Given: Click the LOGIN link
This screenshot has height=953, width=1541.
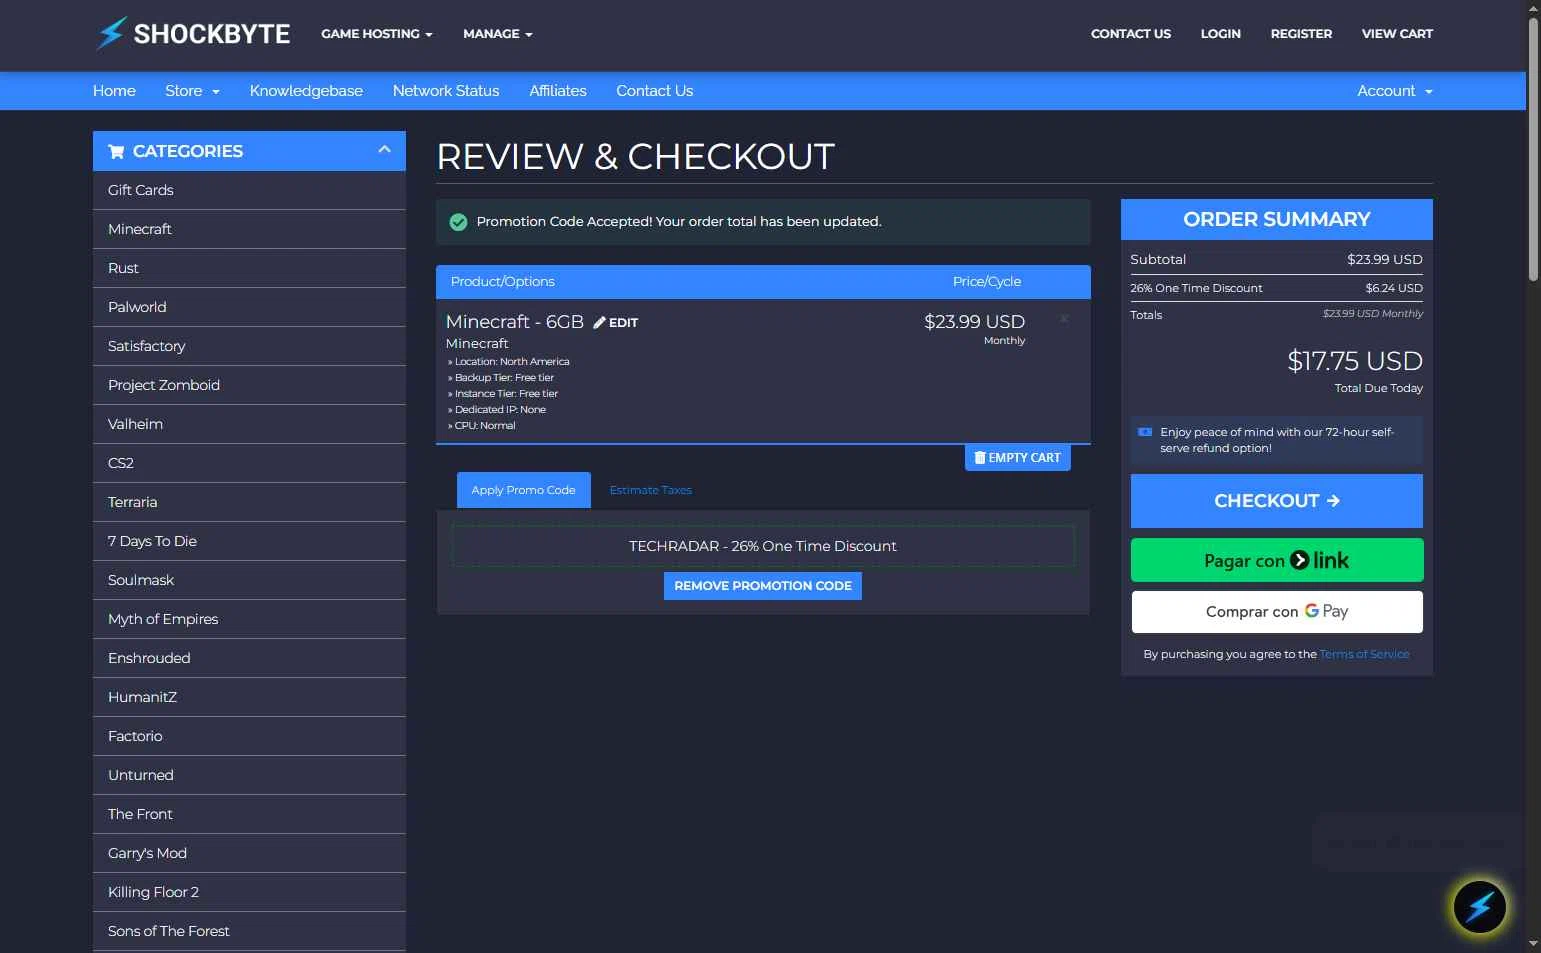Looking at the screenshot, I should point(1220,34).
